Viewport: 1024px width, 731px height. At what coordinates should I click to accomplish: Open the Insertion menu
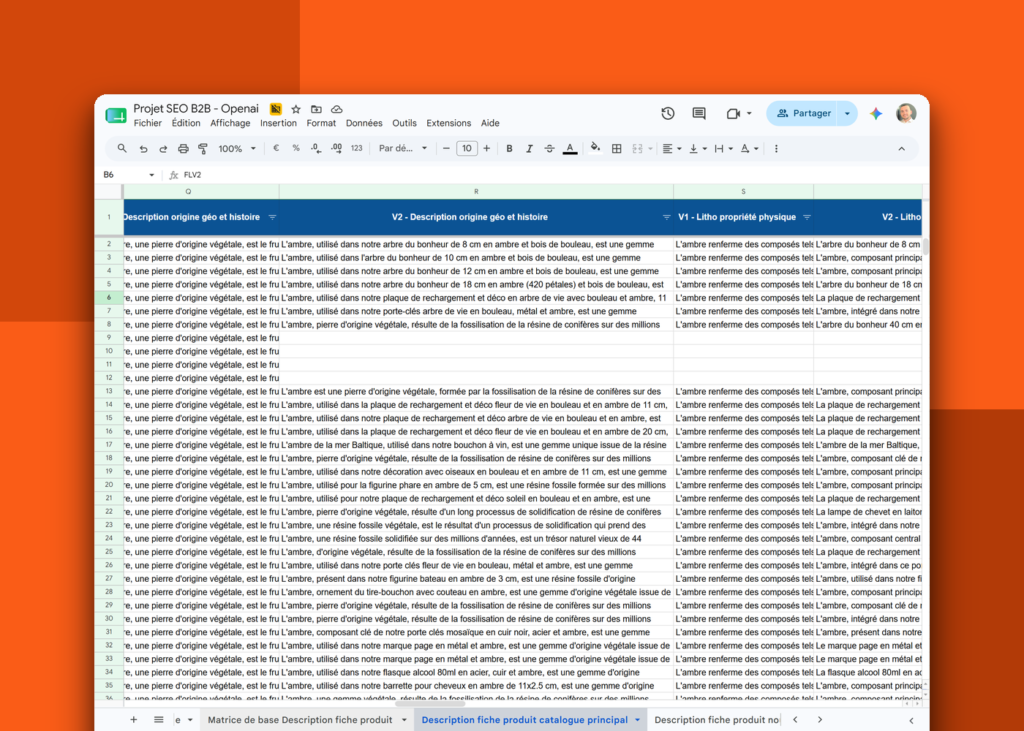[278, 123]
